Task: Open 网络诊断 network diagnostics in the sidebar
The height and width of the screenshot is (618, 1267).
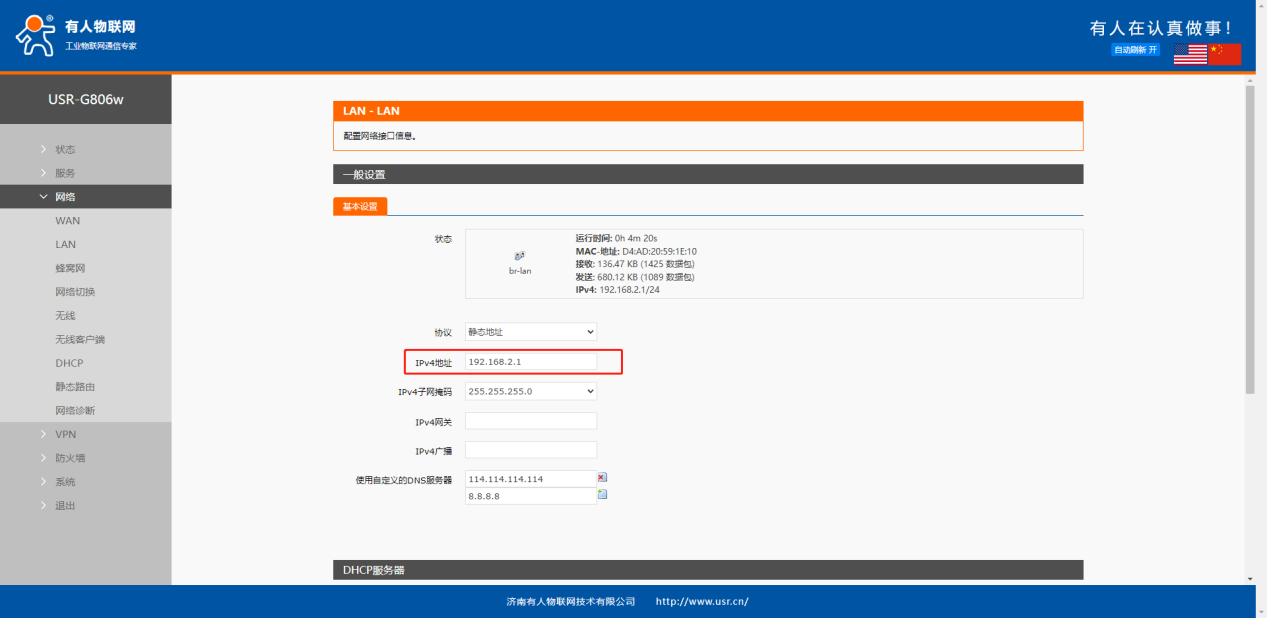Action: click(x=75, y=411)
